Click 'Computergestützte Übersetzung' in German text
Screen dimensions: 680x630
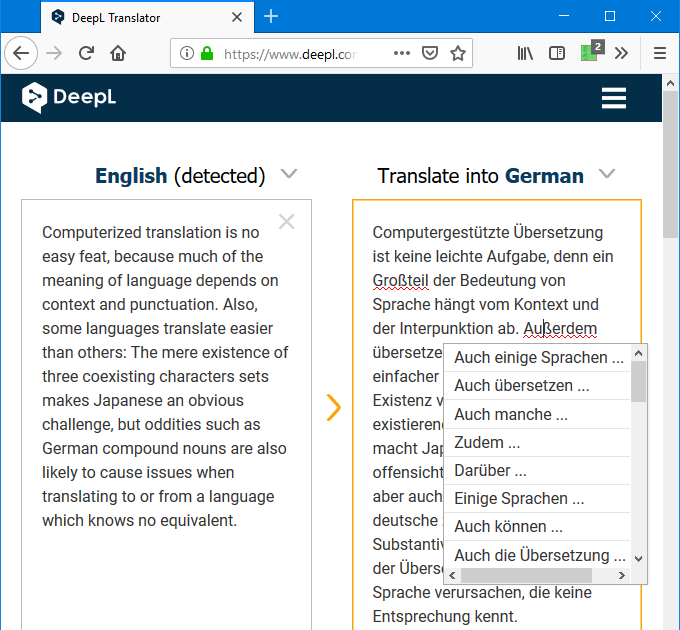click(487, 232)
